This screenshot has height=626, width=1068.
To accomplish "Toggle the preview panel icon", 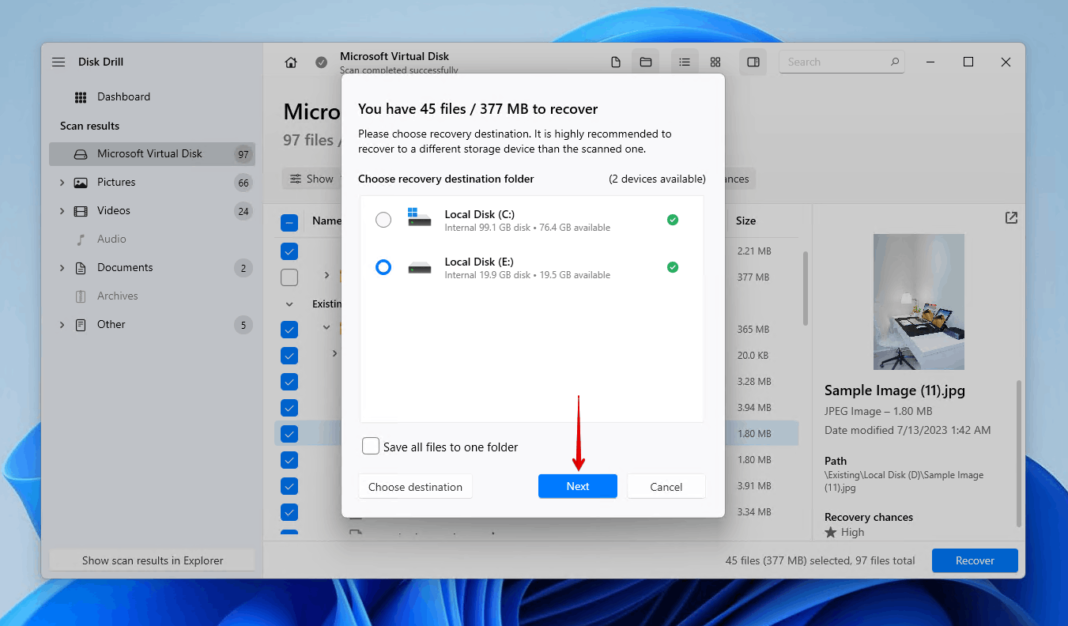I will coord(753,61).
